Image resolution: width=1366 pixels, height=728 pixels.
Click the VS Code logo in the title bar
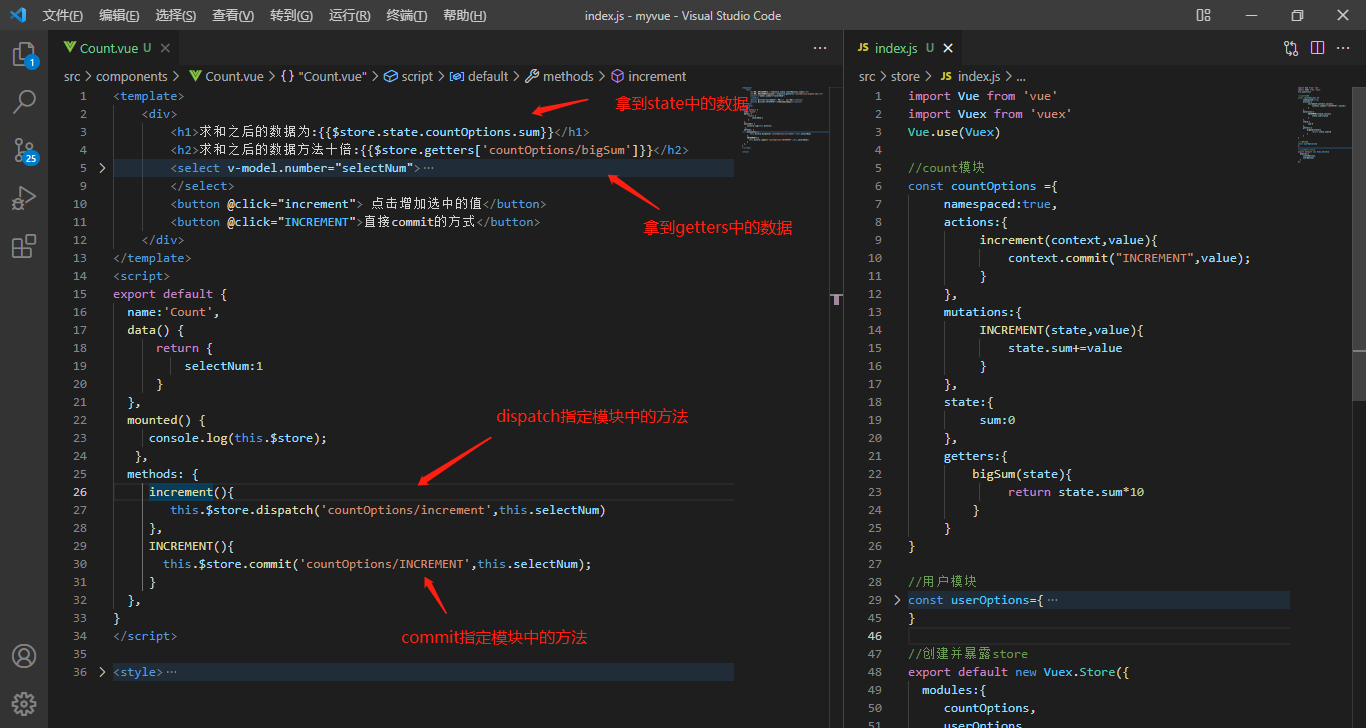pos(18,15)
